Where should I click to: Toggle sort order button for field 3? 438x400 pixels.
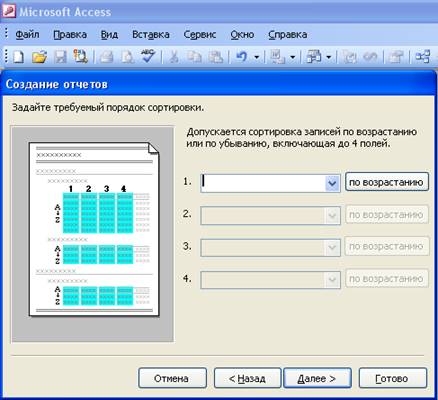[387, 246]
